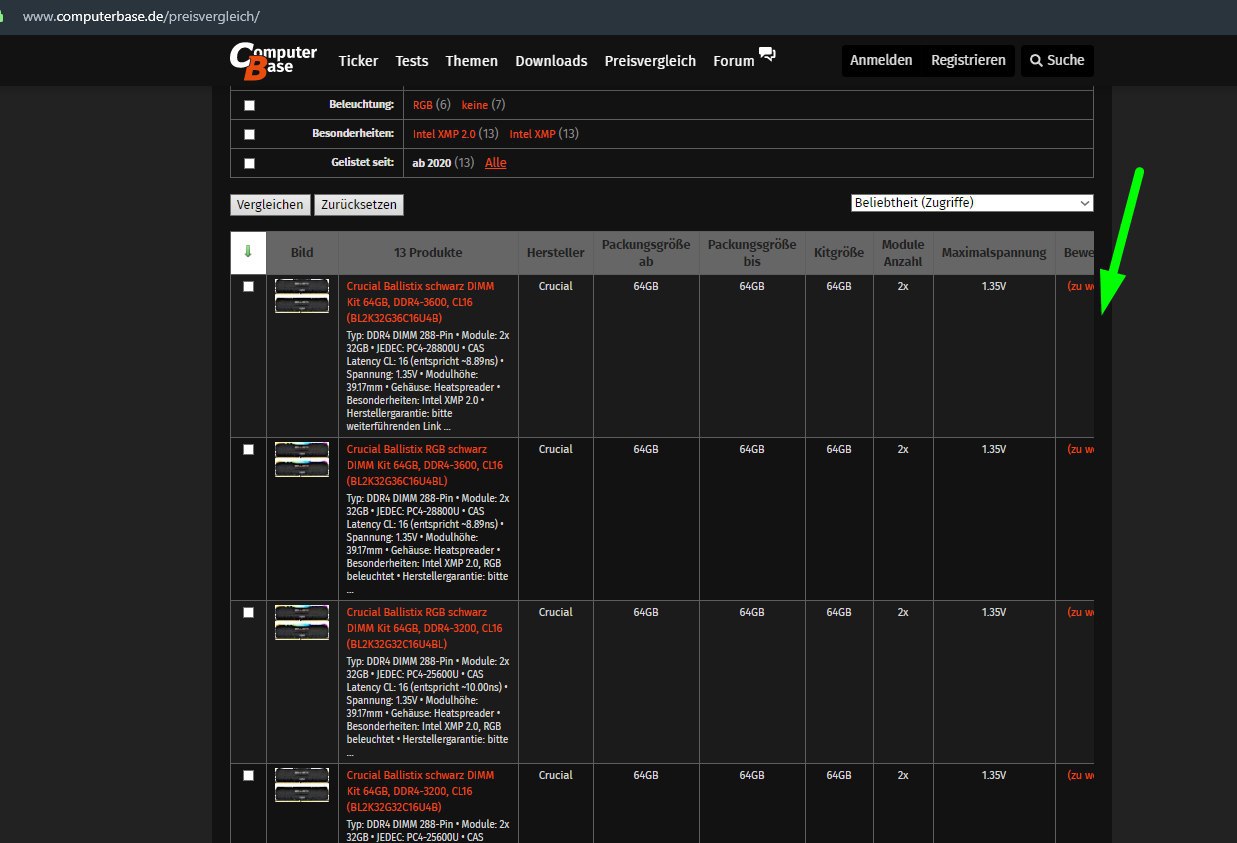The width and height of the screenshot is (1237, 843).
Task: Open Tests in the navigation bar
Action: tap(412, 61)
